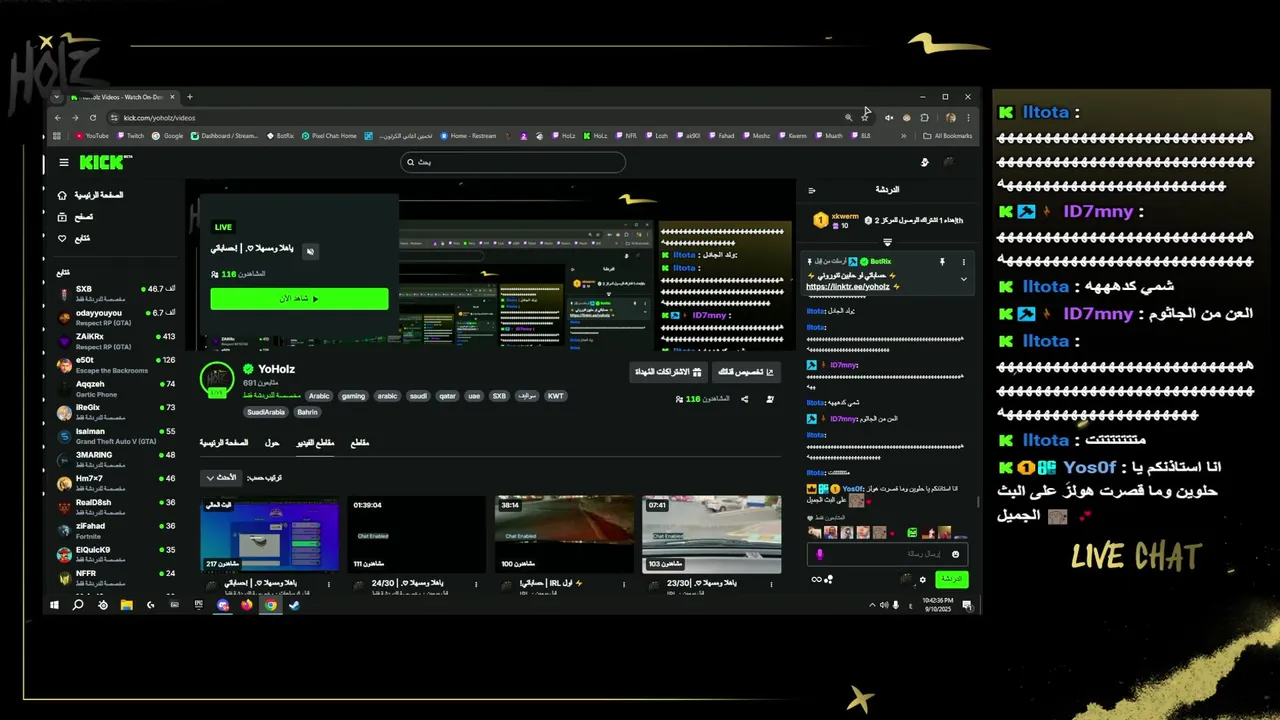Expand the hidden bookmarks overflow chevron

(x=904, y=136)
